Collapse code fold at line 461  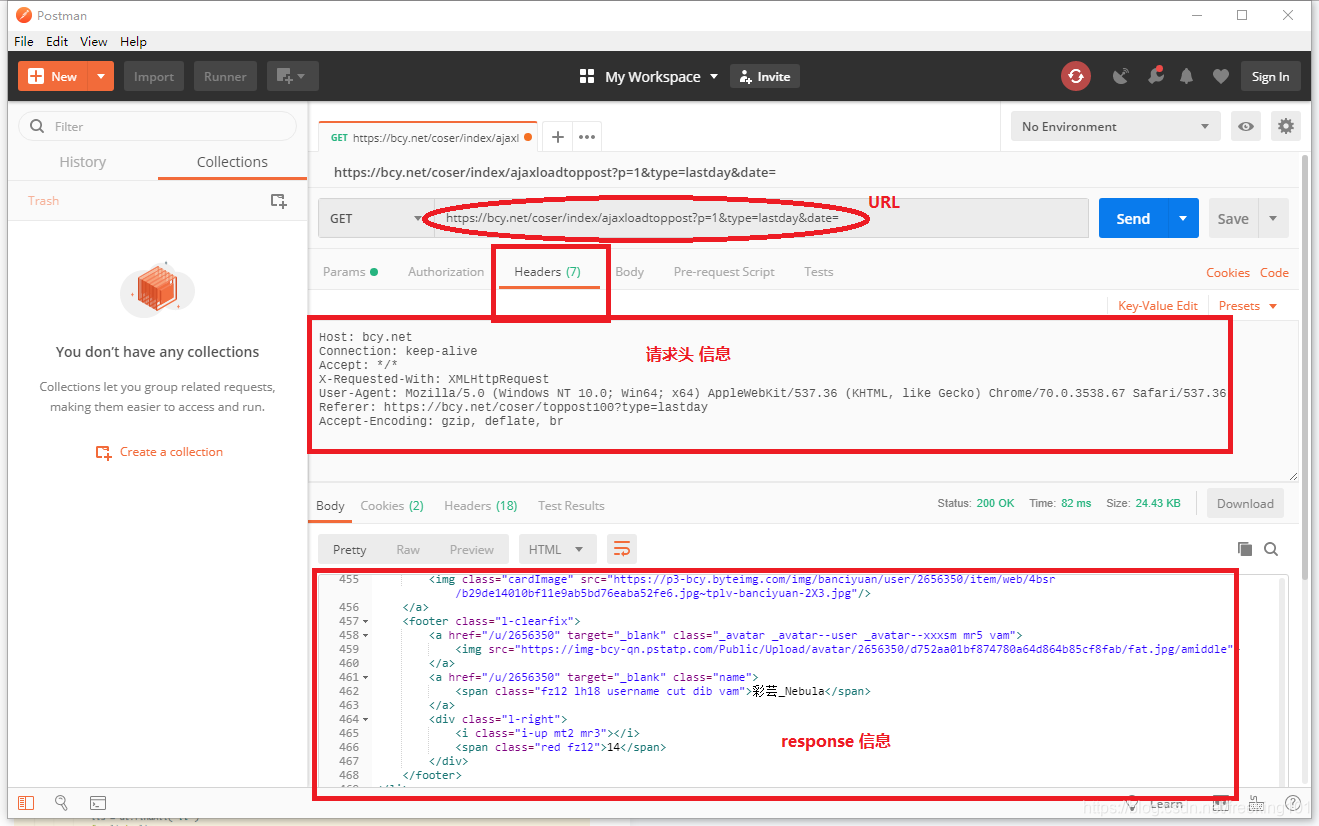365,677
